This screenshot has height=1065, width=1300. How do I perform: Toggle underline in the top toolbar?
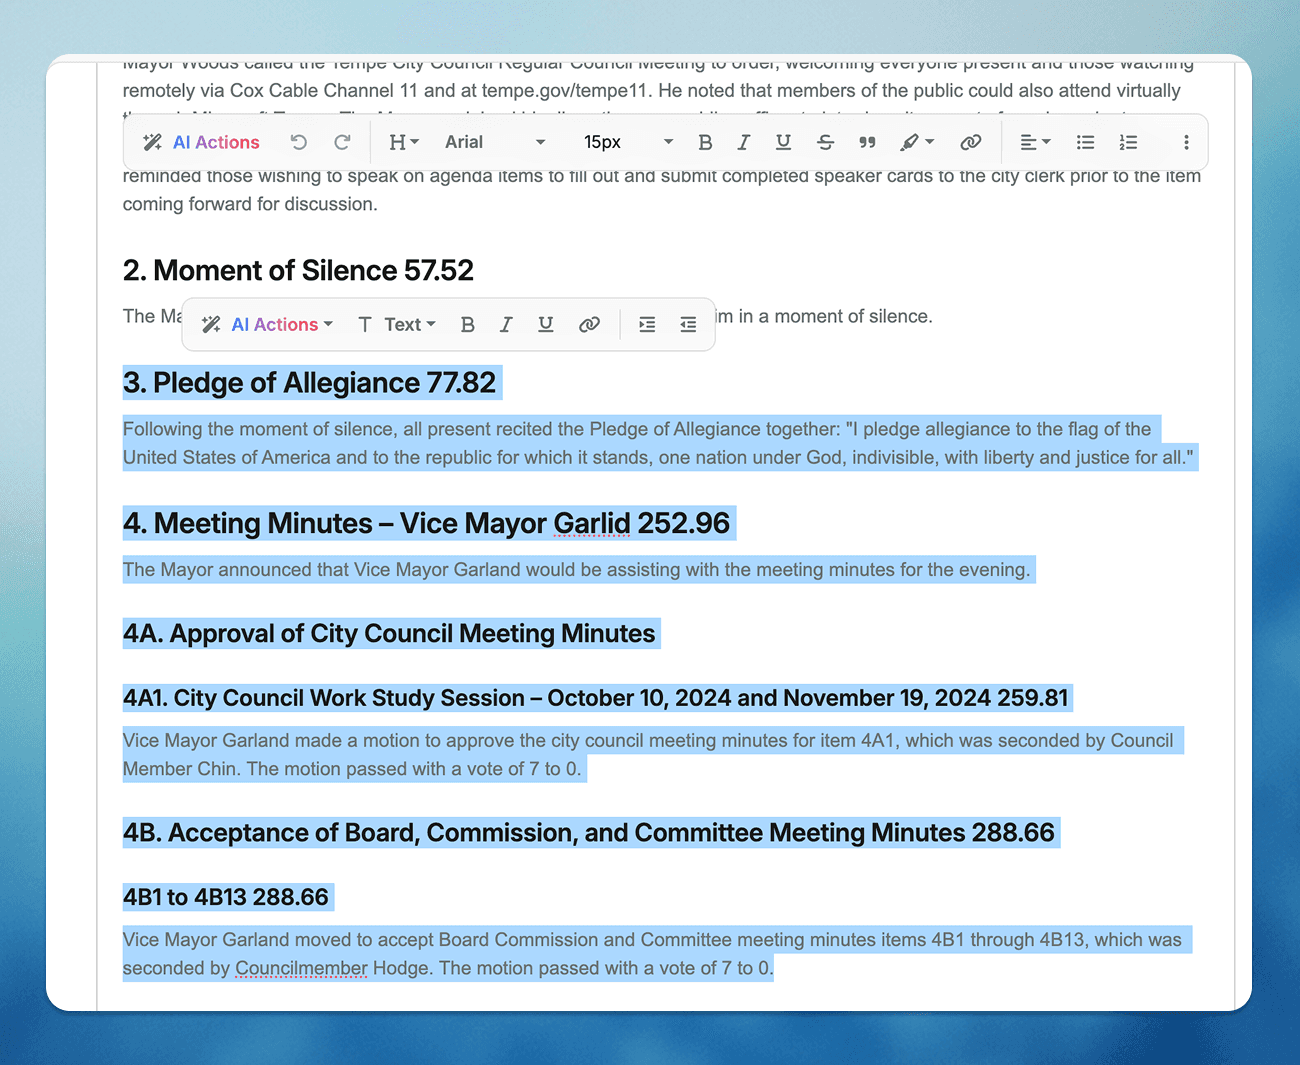click(x=783, y=142)
